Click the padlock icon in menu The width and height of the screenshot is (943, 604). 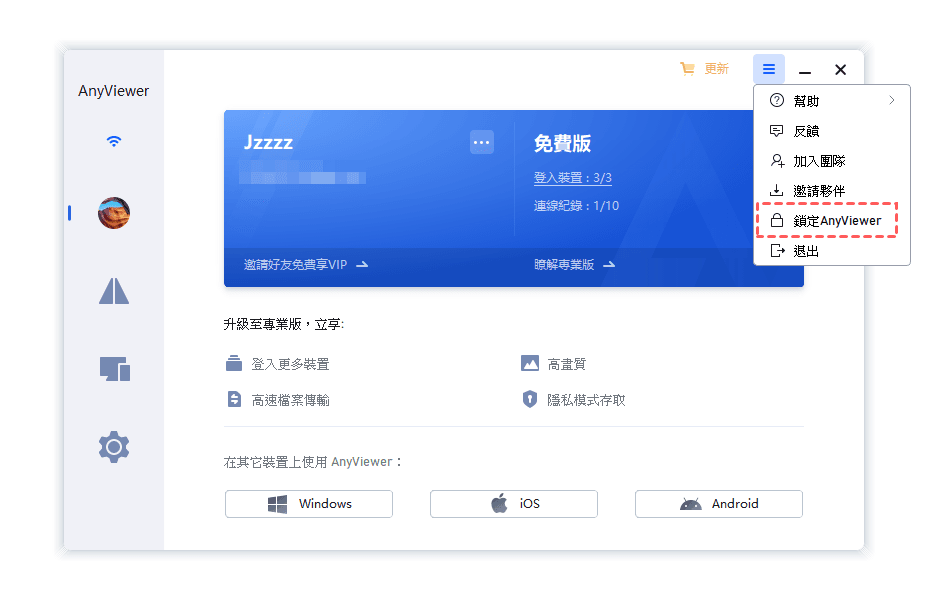click(x=777, y=221)
